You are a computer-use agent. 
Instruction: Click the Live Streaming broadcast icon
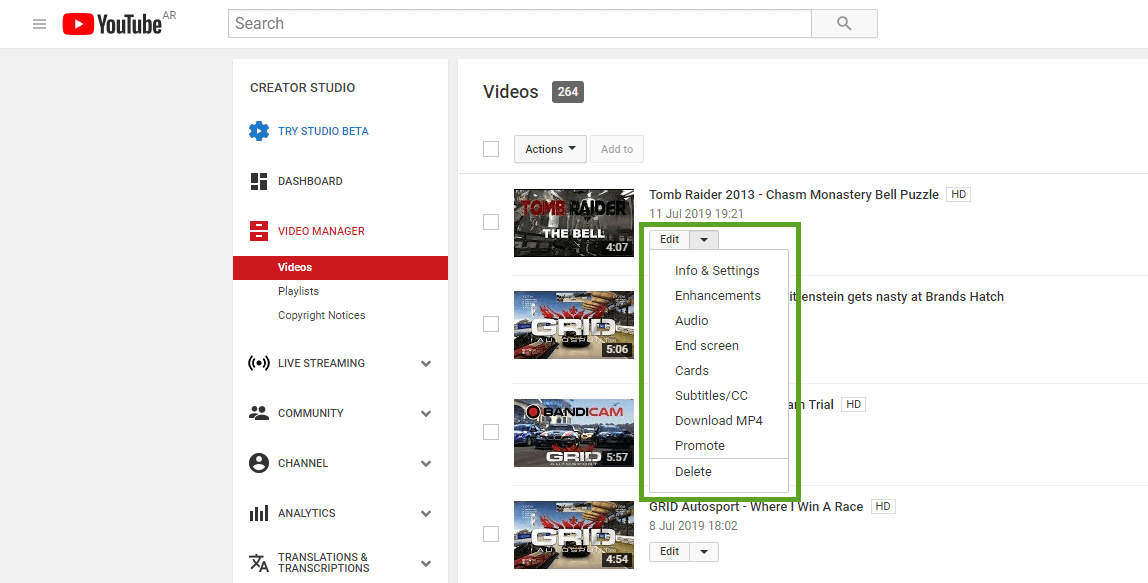[x=258, y=363]
